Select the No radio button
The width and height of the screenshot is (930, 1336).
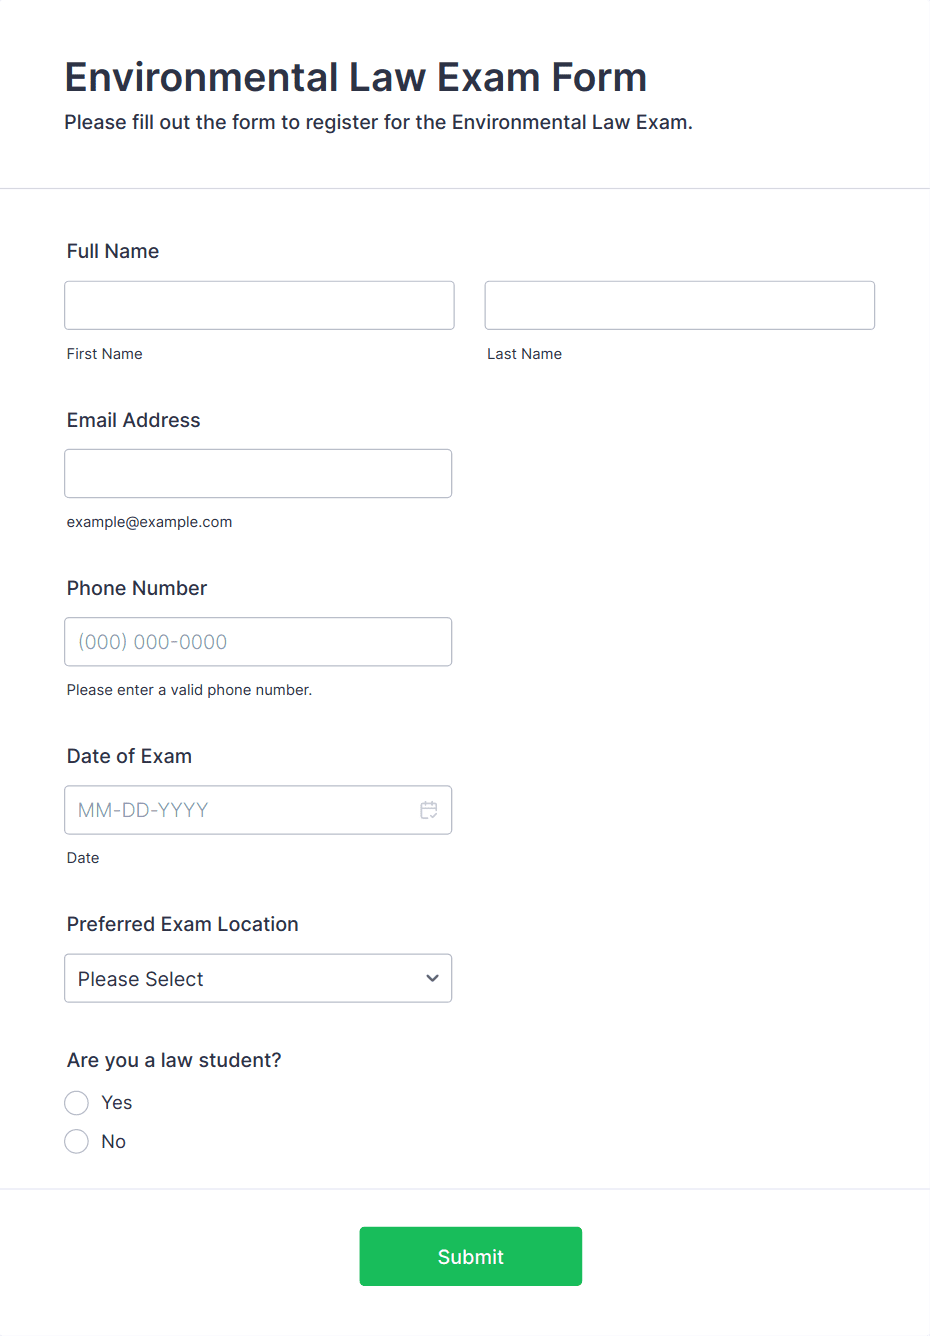pyautogui.click(x=77, y=1141)
